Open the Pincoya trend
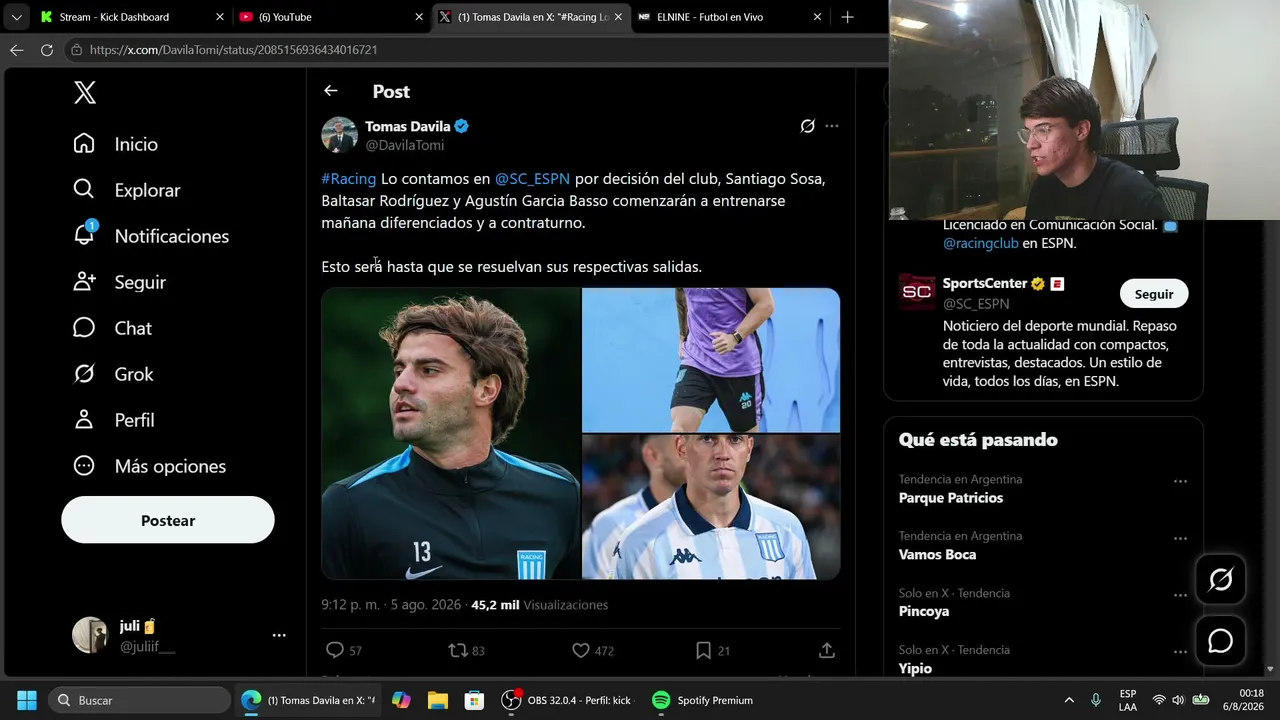 tap(924, 612)
